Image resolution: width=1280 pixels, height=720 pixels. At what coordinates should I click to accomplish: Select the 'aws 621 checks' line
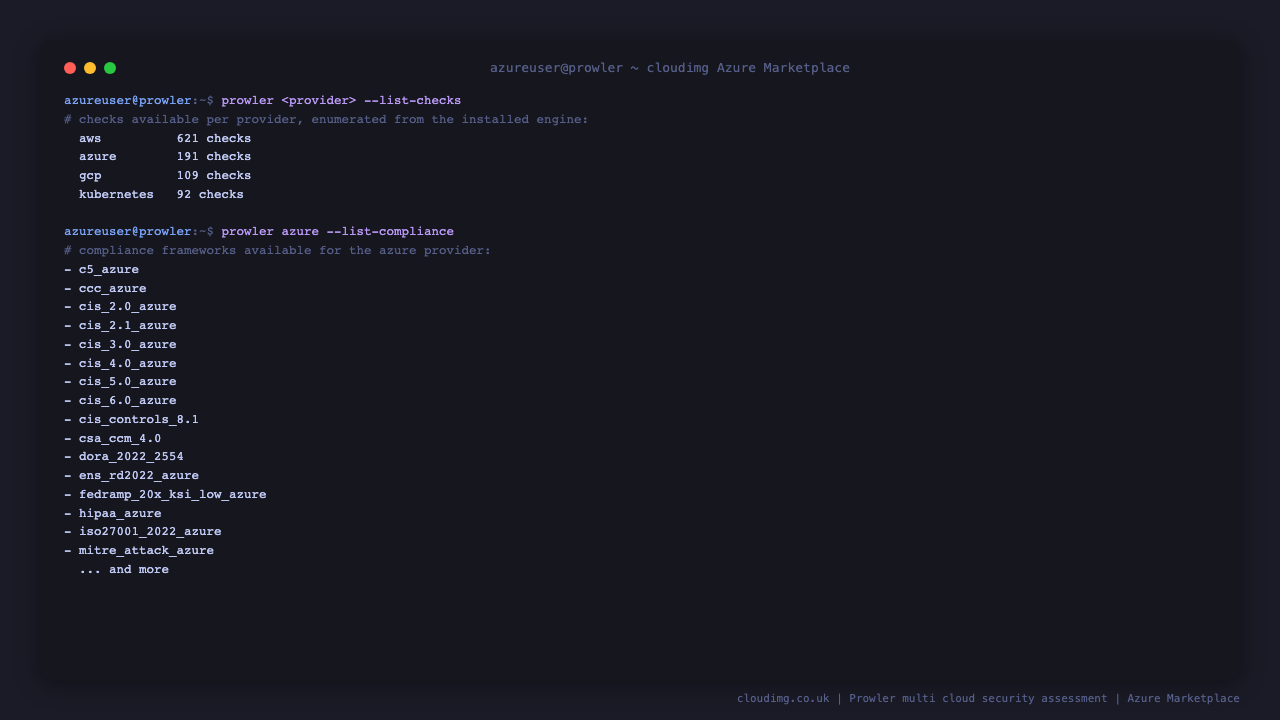click(x=165, y=139)
